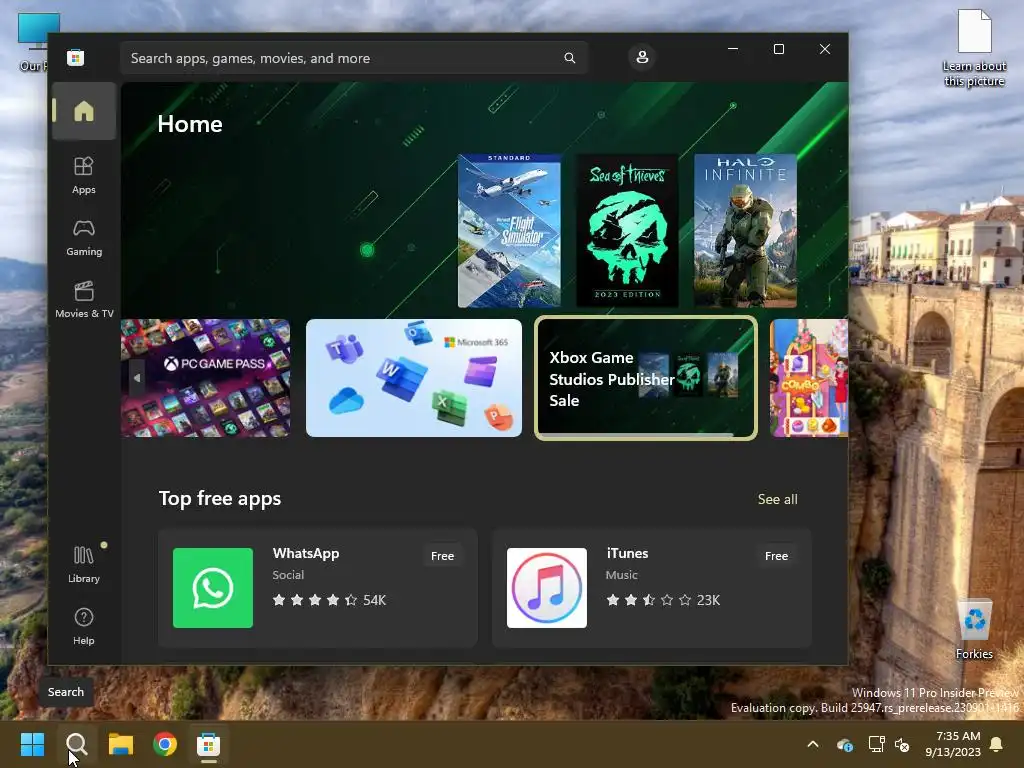Click the WhatsApp title text
1024x768 pixels.
[x=306, y=553]
